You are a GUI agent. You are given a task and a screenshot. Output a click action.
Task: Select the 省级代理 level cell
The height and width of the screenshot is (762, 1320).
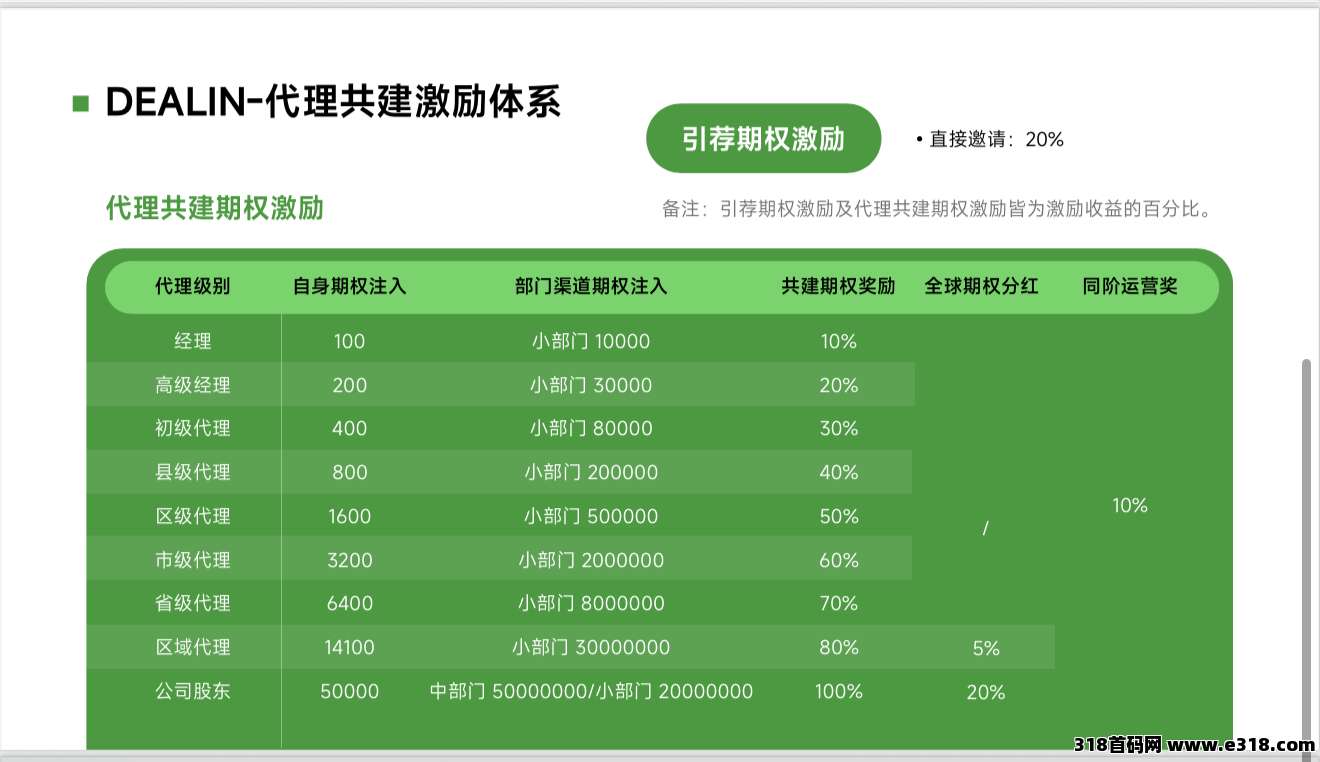click(192, 603)
